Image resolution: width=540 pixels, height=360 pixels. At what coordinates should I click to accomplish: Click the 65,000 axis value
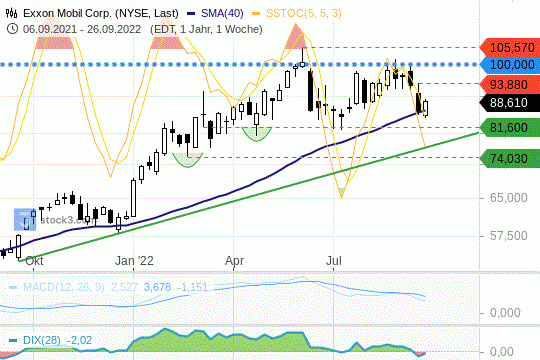click(509, 198)
